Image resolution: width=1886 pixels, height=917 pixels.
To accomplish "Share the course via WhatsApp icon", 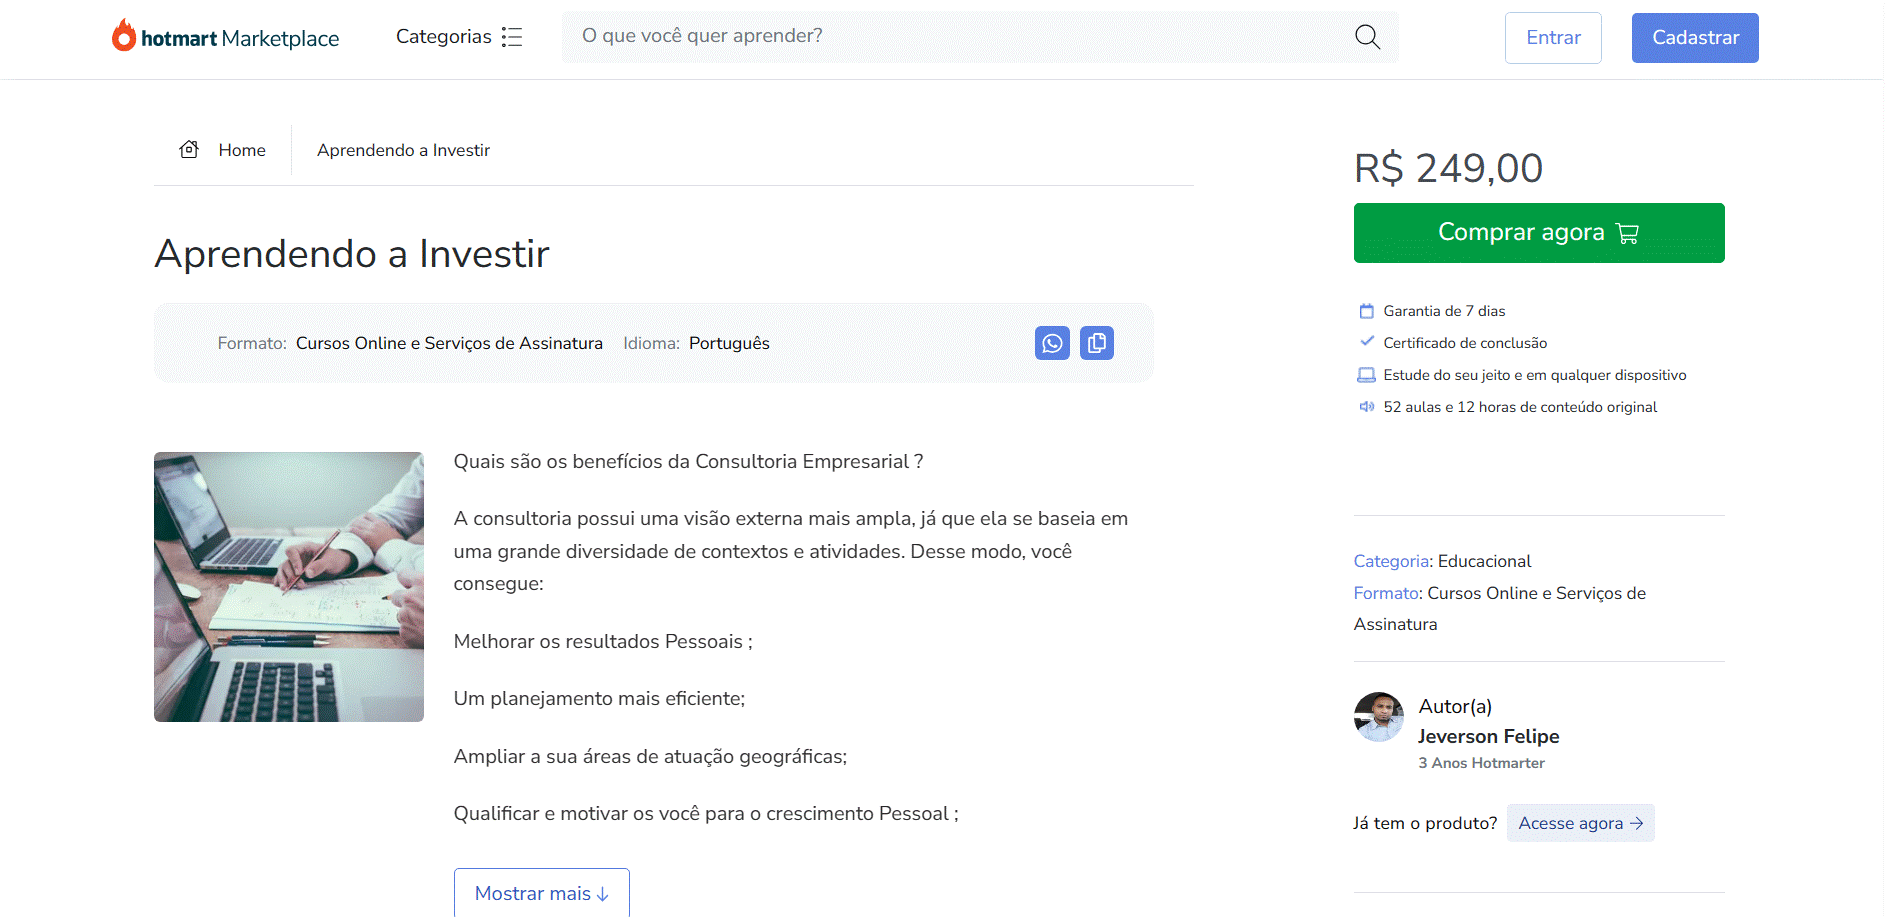I will point(1052,343).
